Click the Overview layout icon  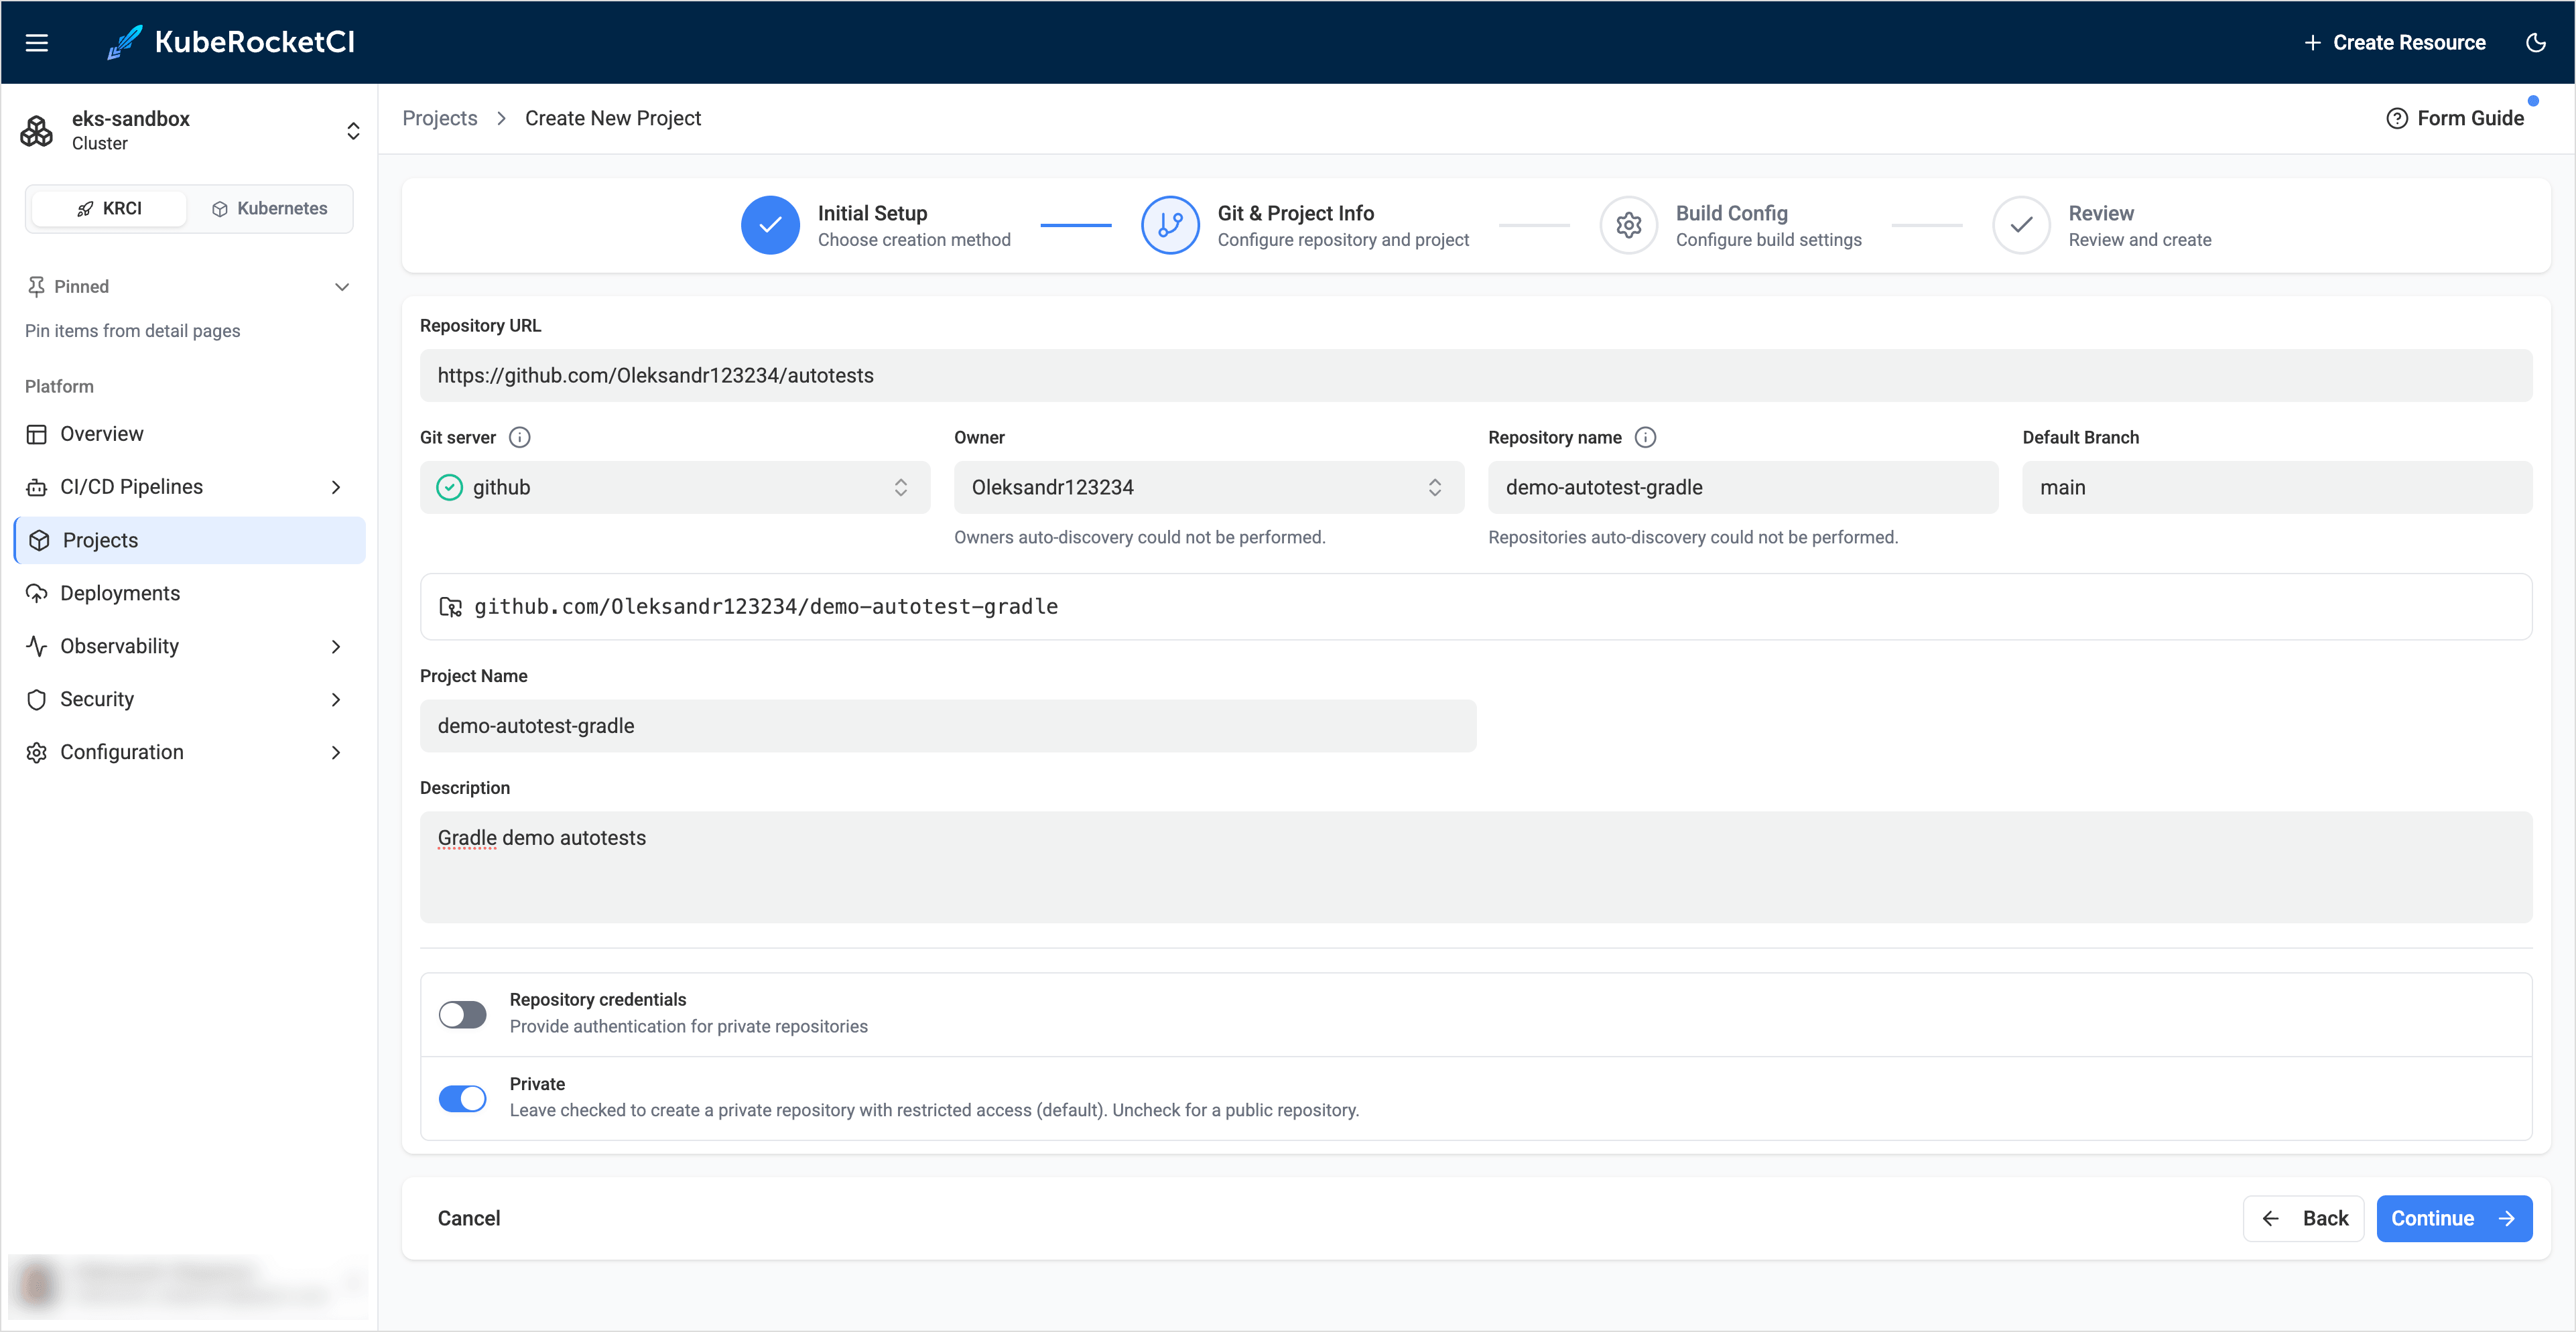point(37,434)
